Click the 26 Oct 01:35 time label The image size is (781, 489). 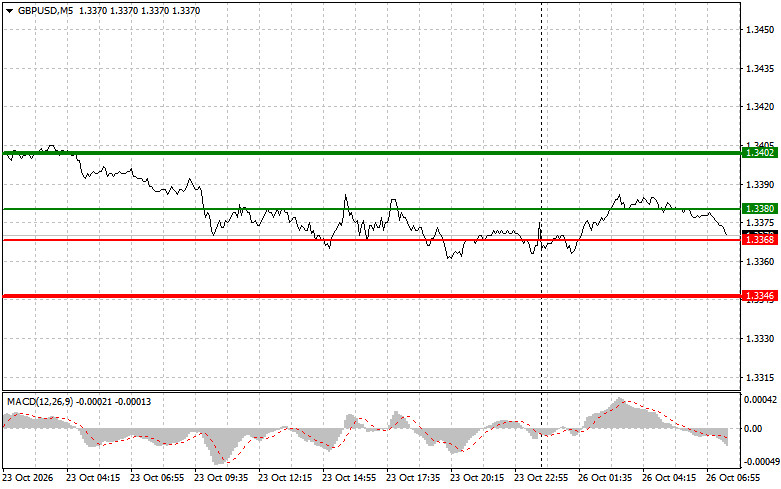(x=605, y=478)
